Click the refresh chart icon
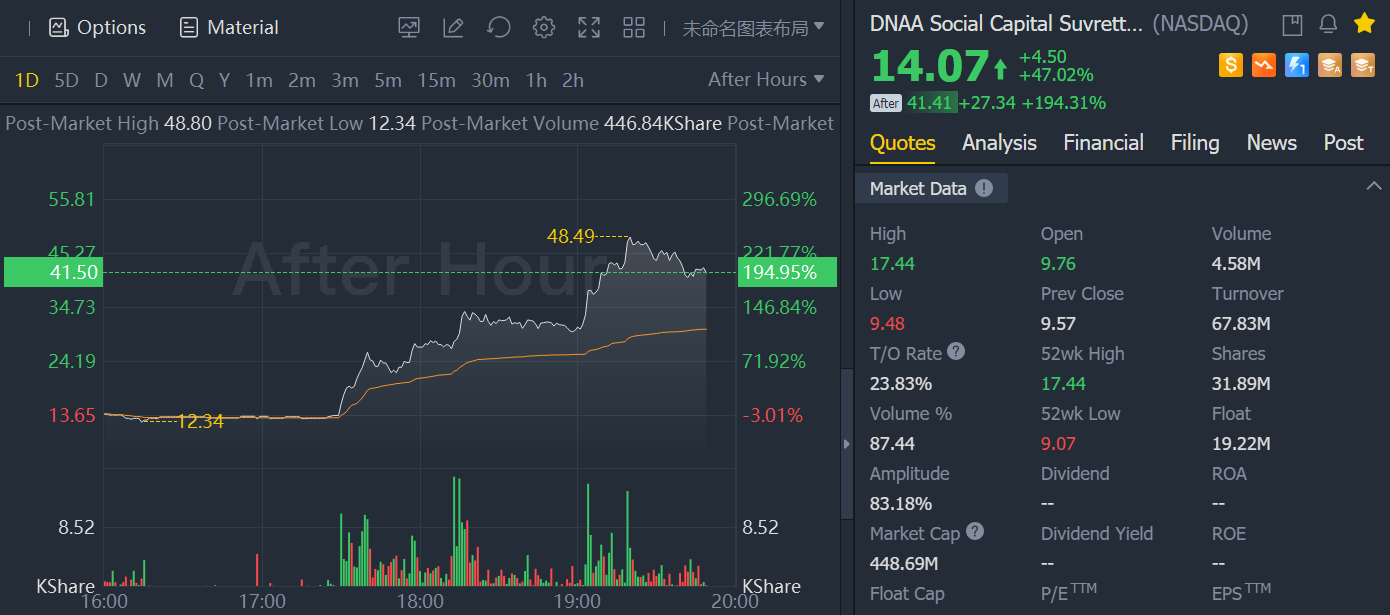1390x615 pixels. click(499, 28)
